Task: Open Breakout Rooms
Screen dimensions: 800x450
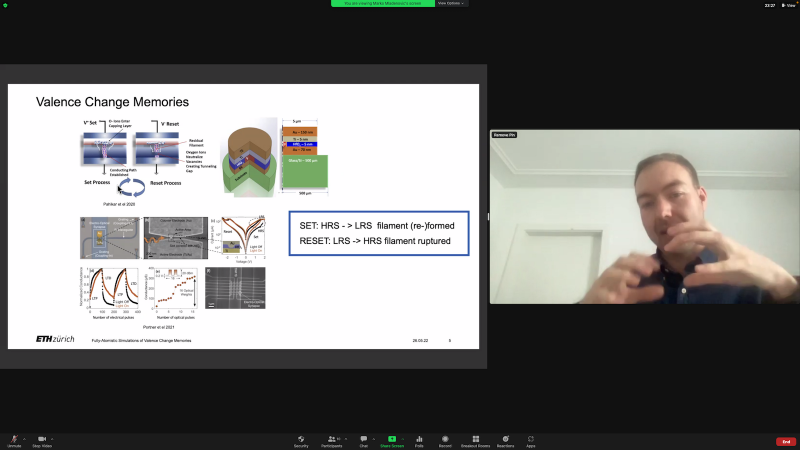Action: point(476,441)
